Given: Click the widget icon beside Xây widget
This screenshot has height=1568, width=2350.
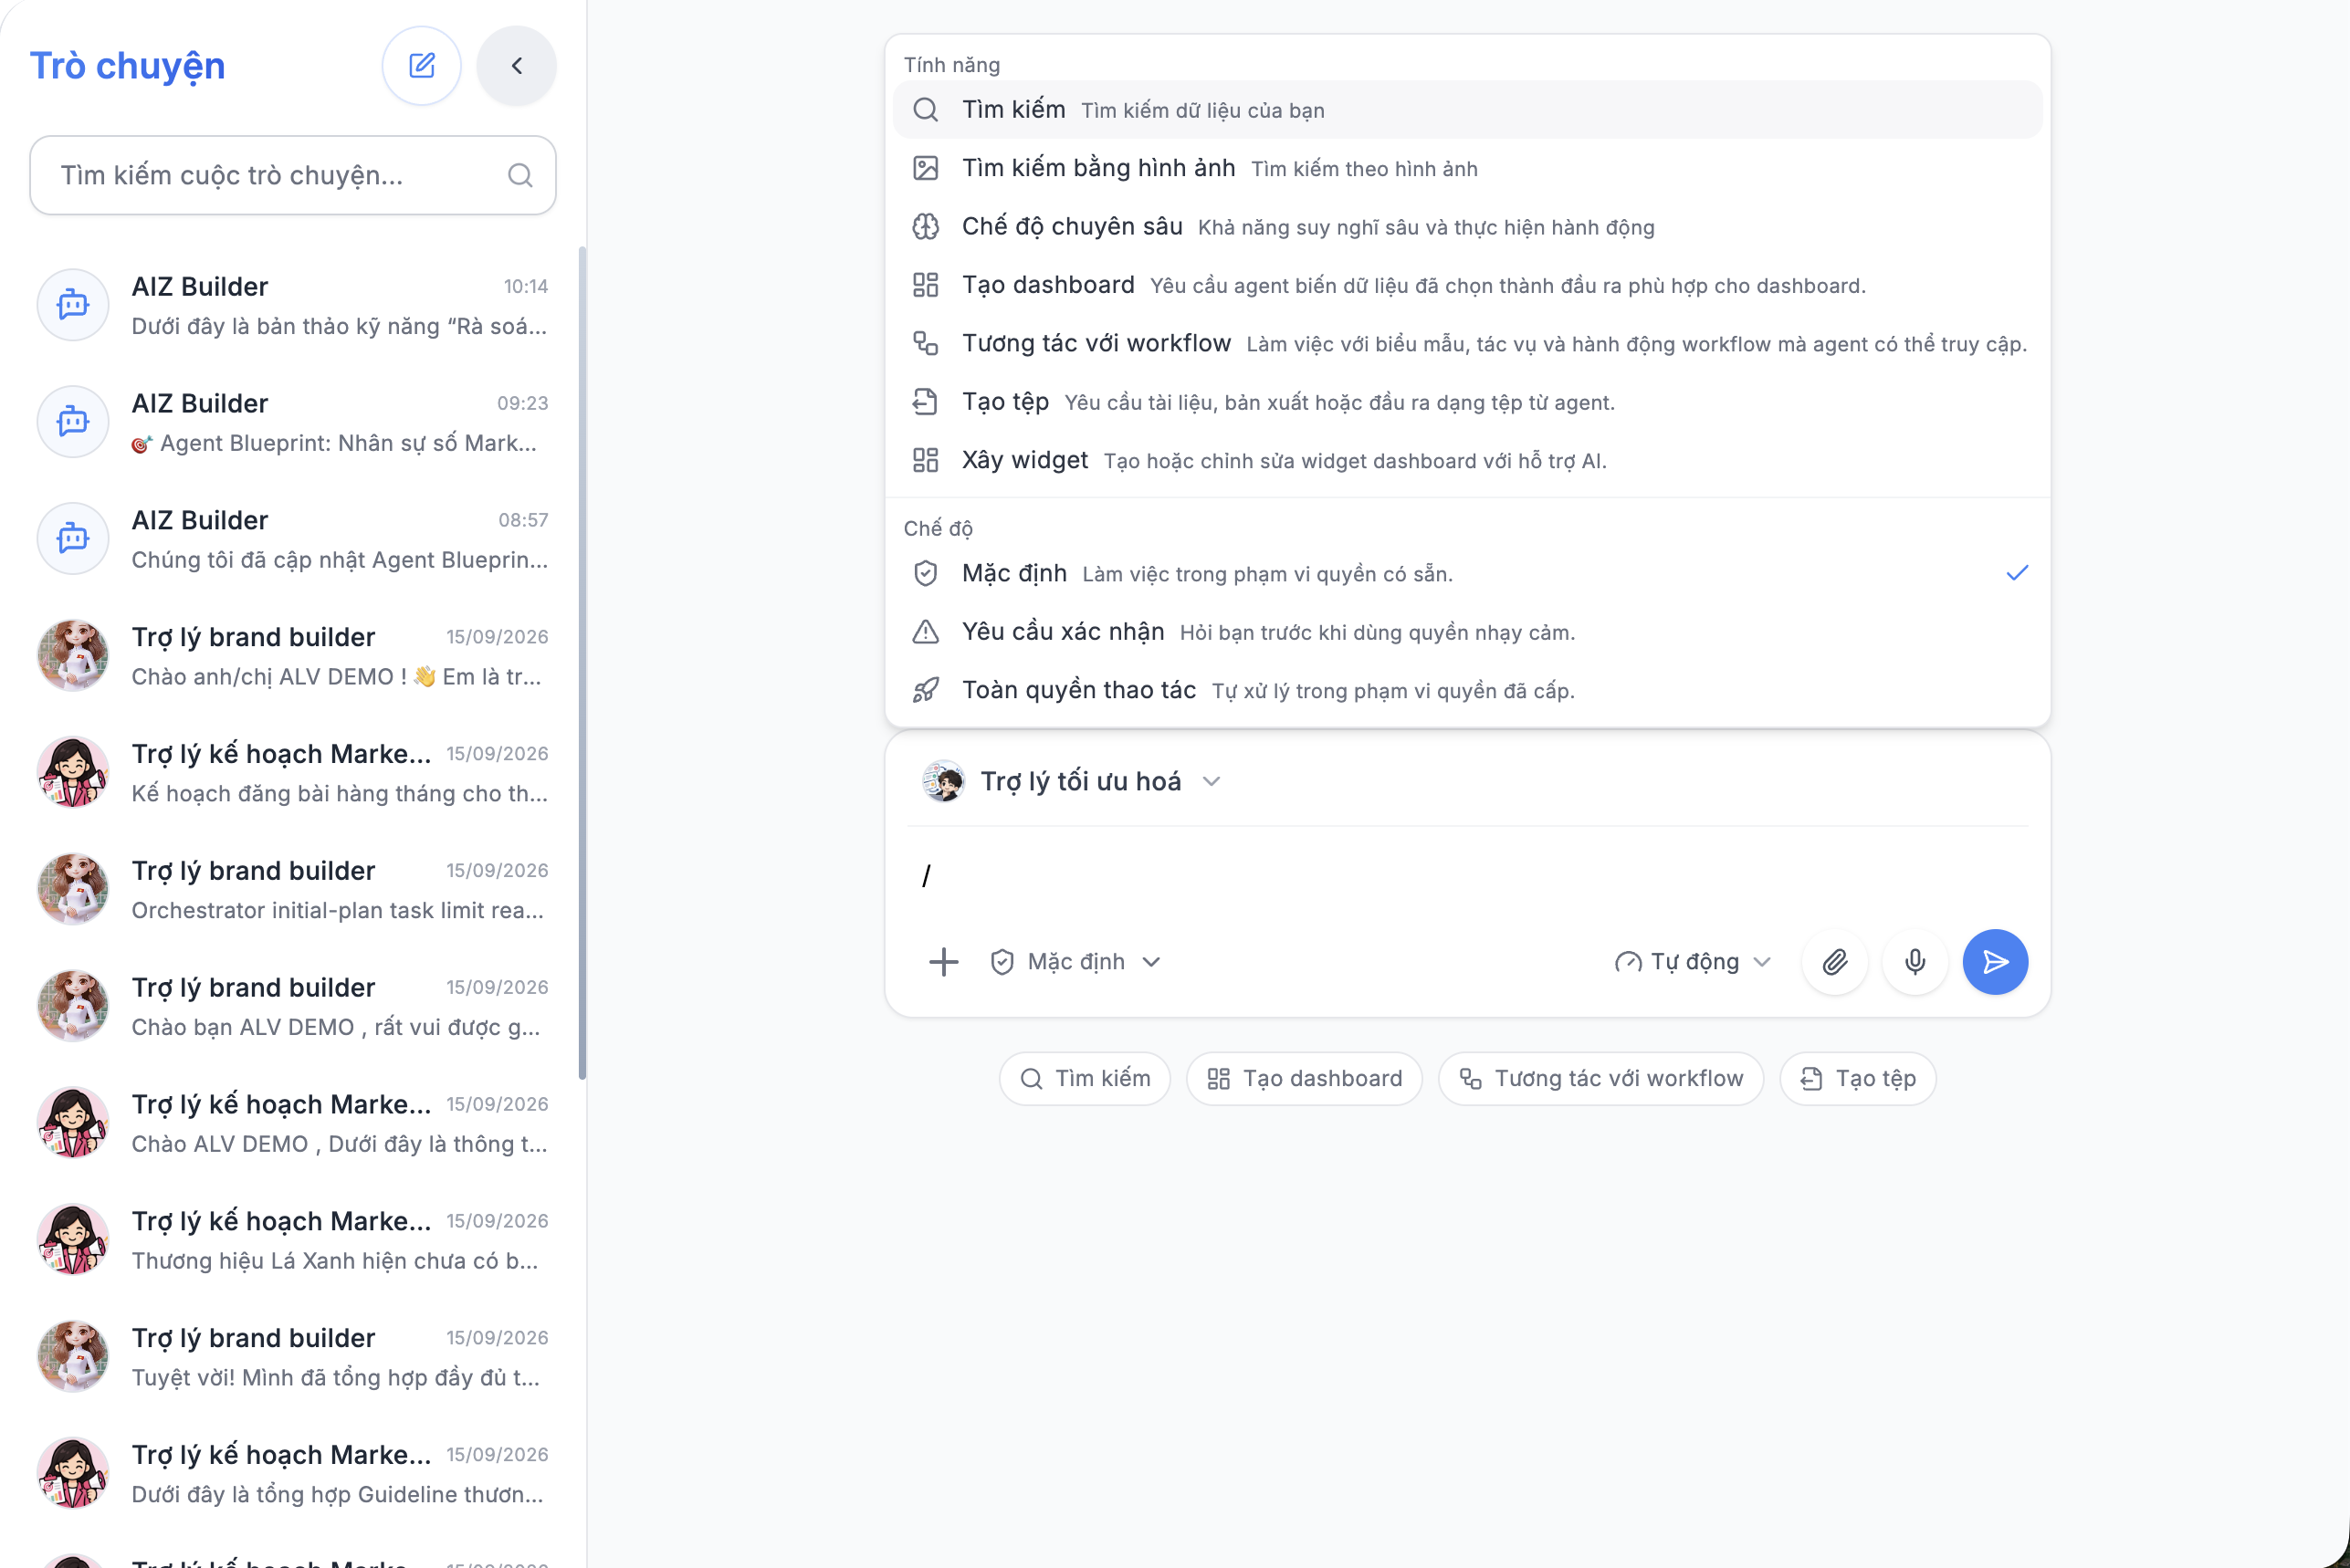Looking at the screenshot, I should 925,460.
